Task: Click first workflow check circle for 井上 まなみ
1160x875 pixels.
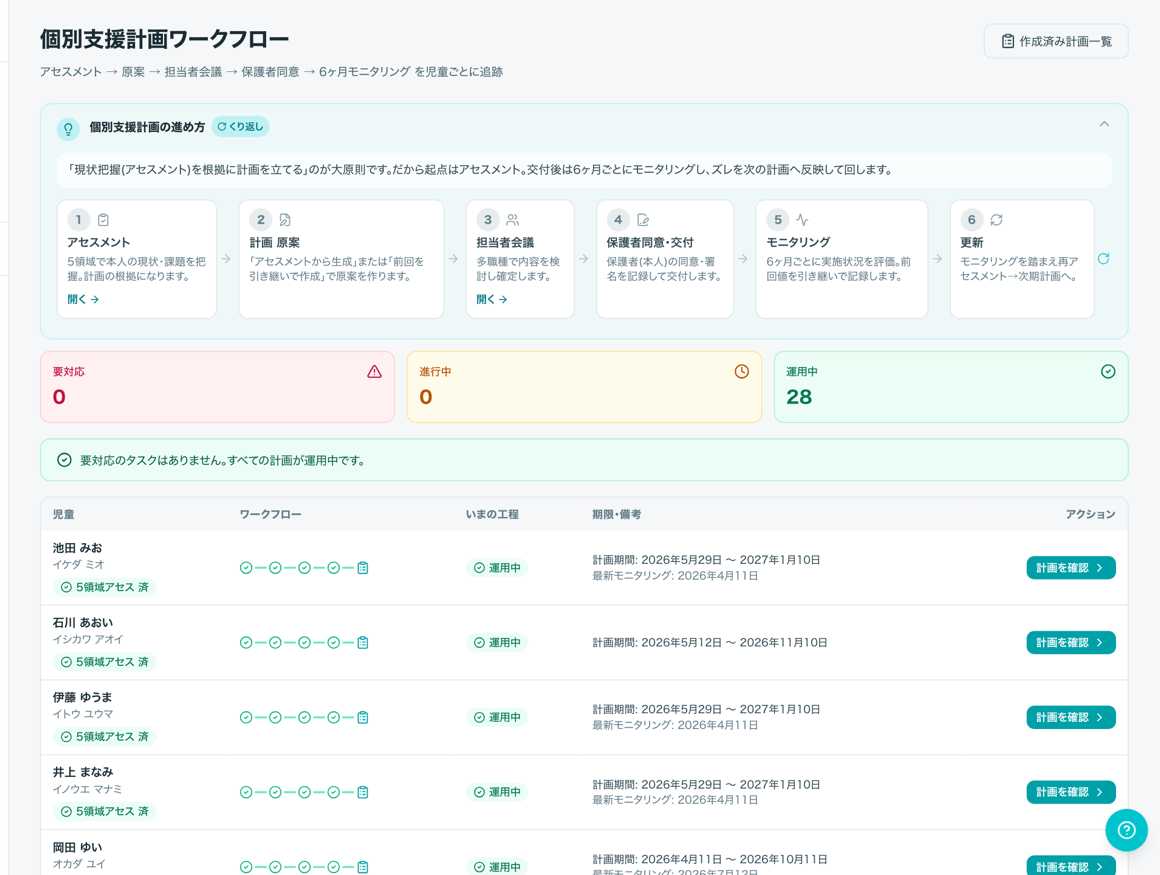Action: 246,792
